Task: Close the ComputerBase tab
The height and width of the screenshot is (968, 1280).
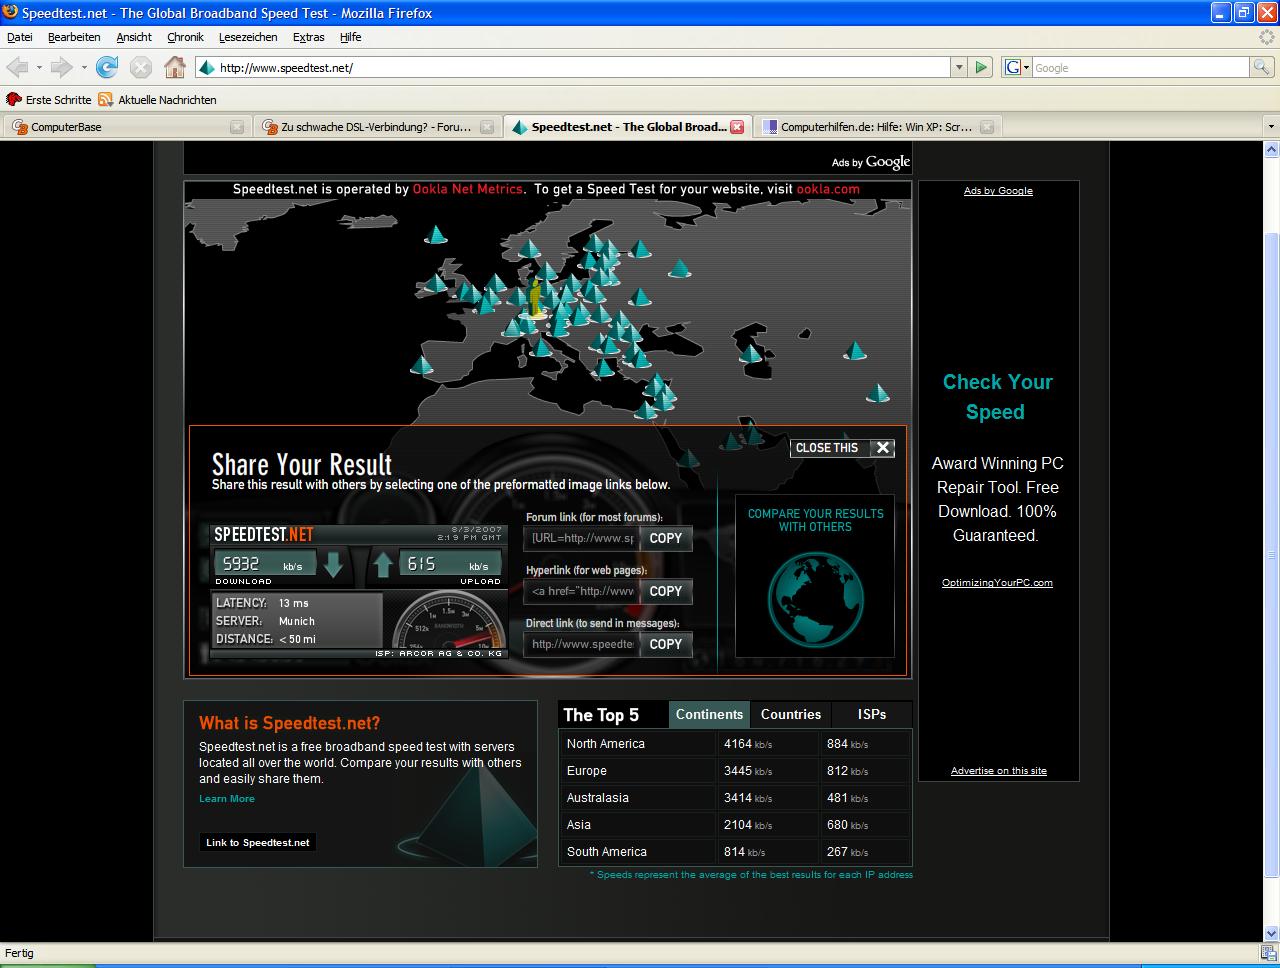Action: tap(237, 127)
